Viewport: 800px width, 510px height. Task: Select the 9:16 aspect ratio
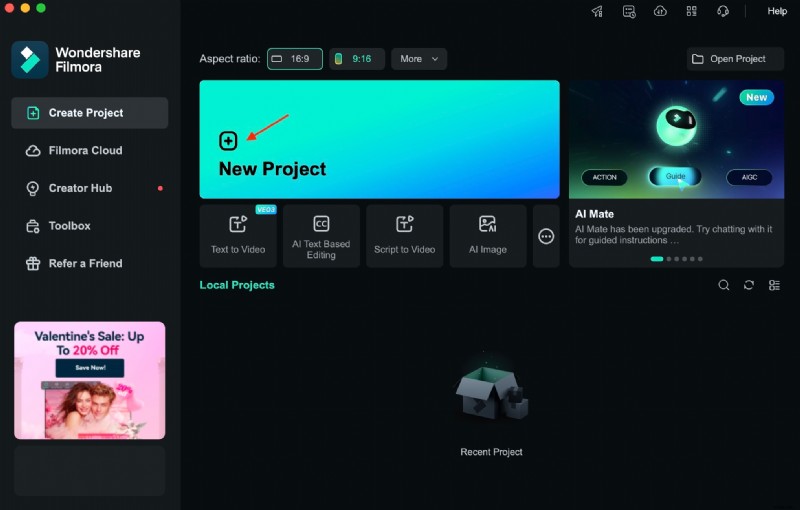click(x=356, y=59)
